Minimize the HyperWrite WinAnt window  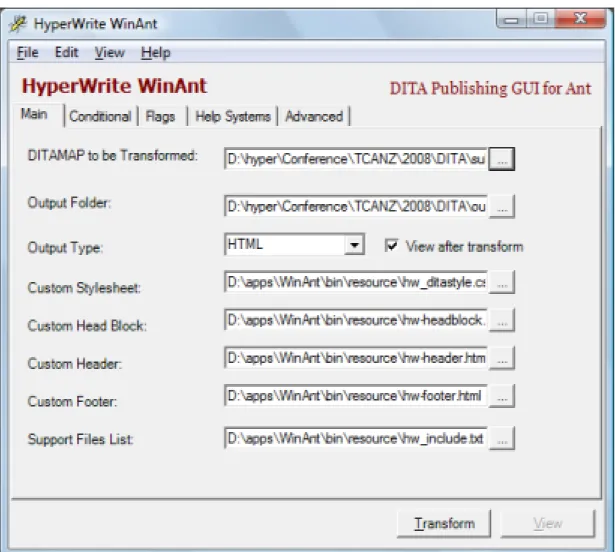(511, 19)
